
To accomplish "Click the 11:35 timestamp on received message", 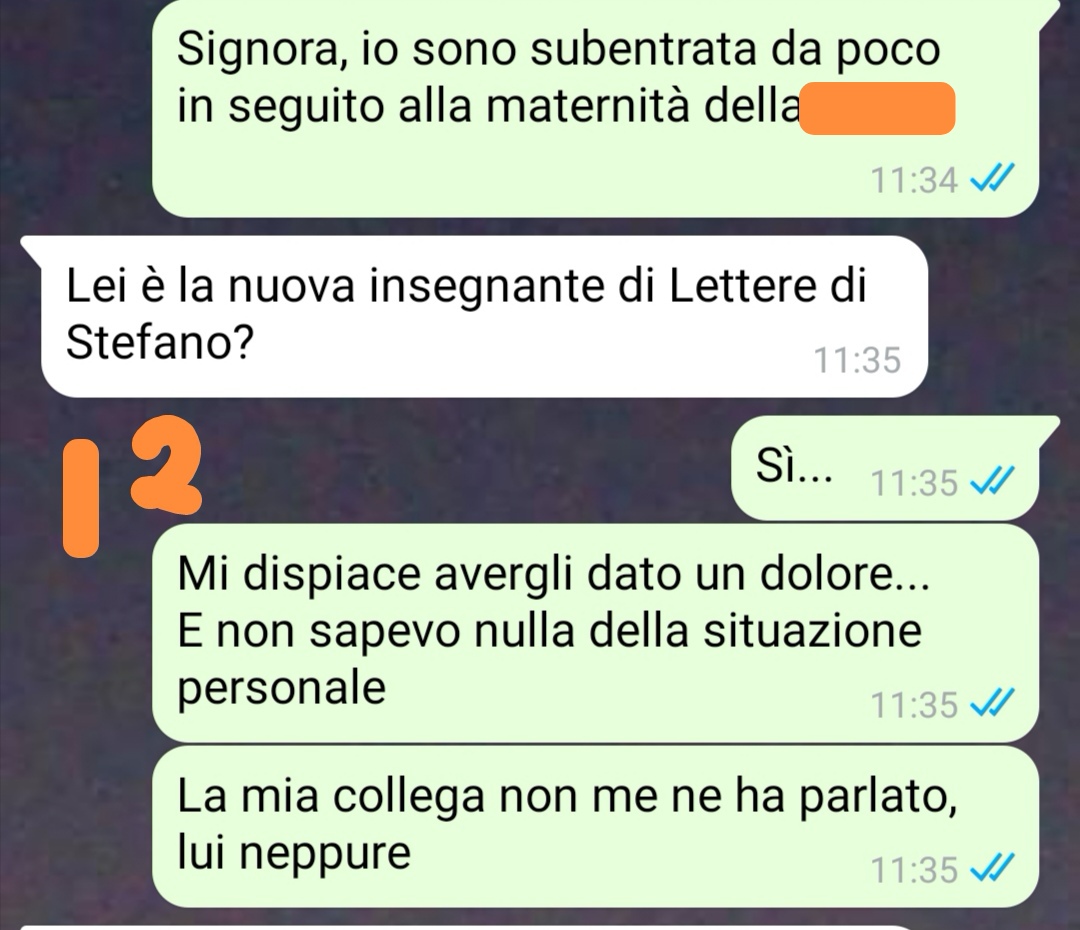I will tap(858, 360).
